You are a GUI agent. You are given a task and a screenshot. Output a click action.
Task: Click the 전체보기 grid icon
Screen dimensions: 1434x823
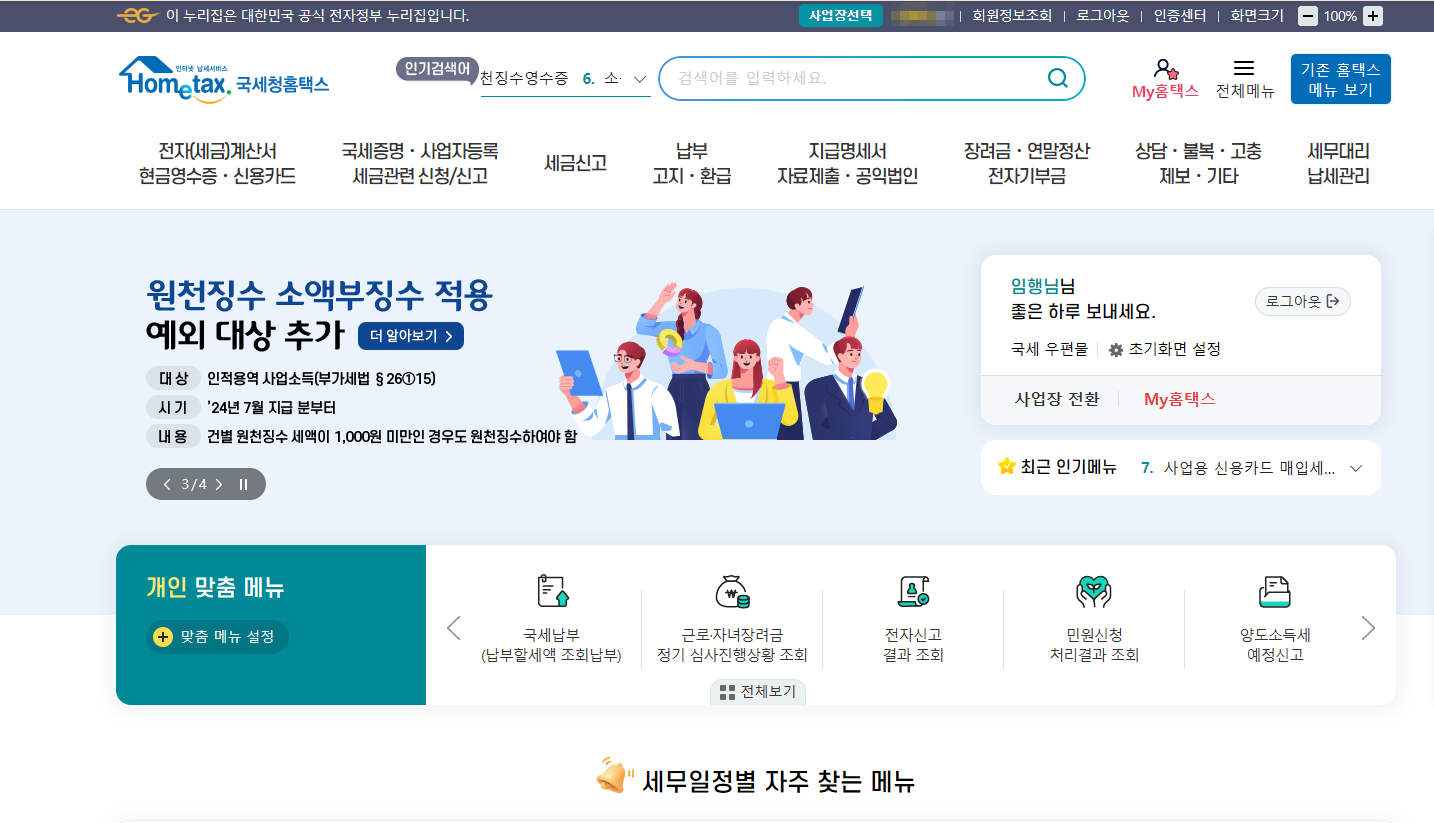pos(727,692)
